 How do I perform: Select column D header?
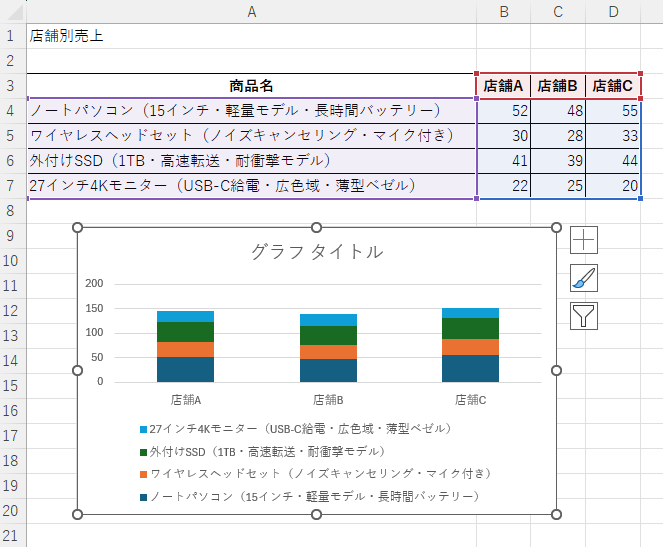coord(613,11)
